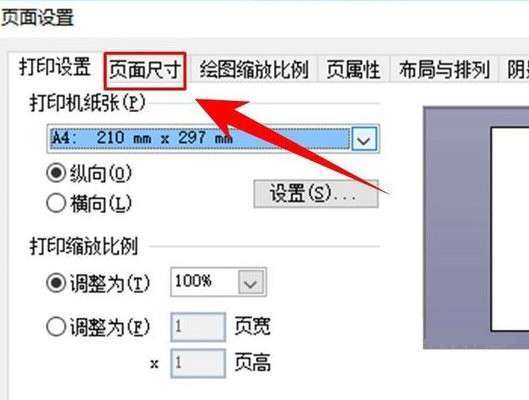Open the 绘图缩放比例 tab
Screen dimensions: 529x400
pos(254,70)
